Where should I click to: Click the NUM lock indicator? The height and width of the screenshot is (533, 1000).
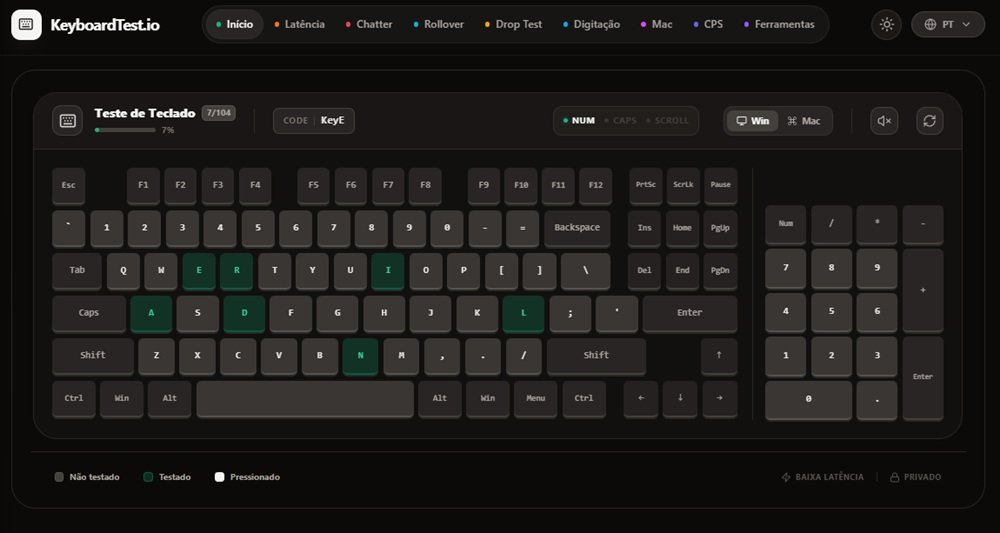coord(579,121)
